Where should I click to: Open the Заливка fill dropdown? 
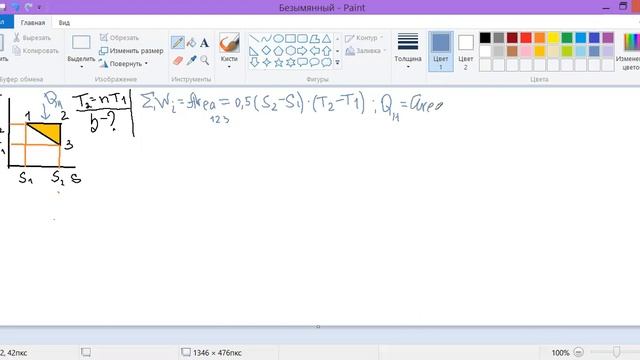click(x=366, y=51)
